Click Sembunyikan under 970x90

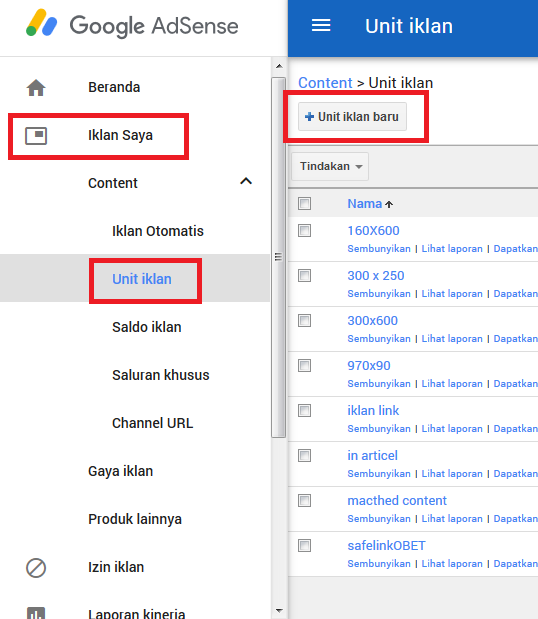379,384
